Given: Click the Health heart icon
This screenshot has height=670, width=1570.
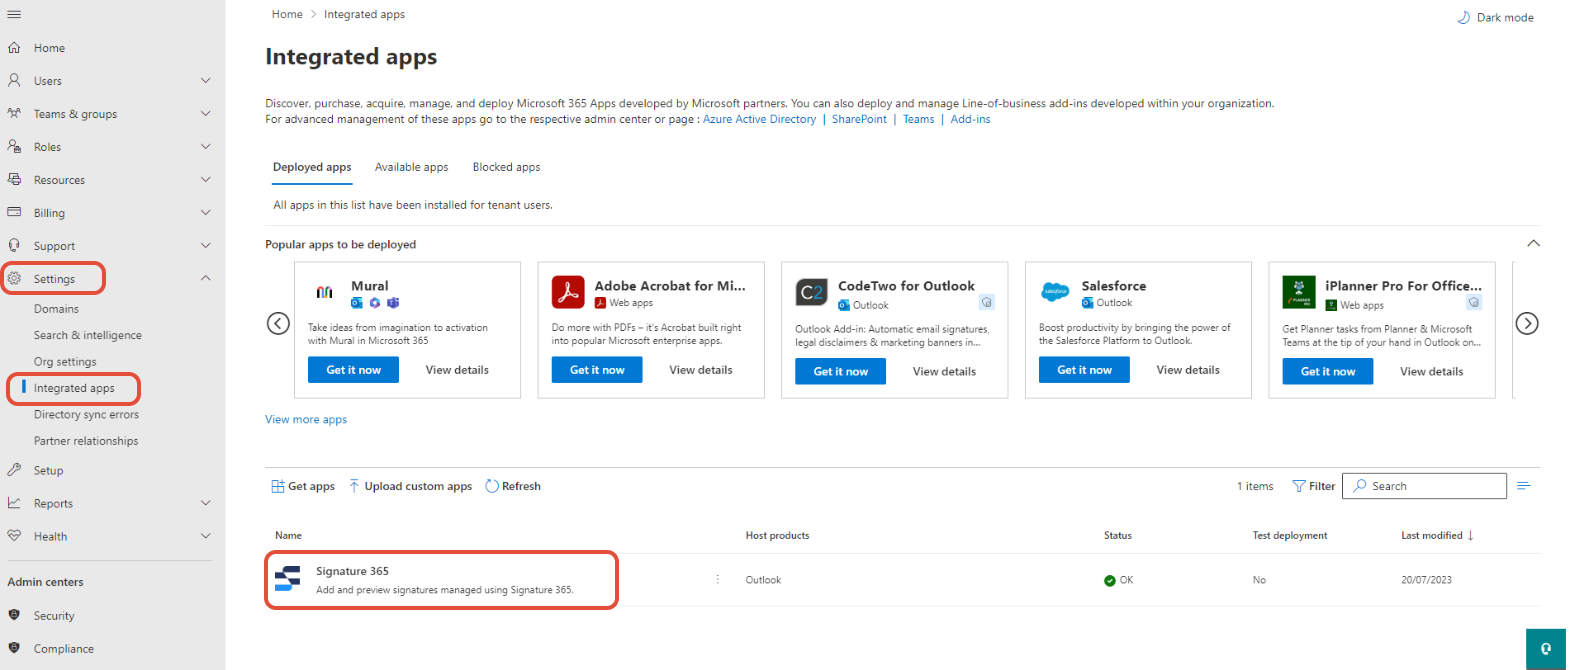Looking at the screenshot, I should tap(14, 535).
